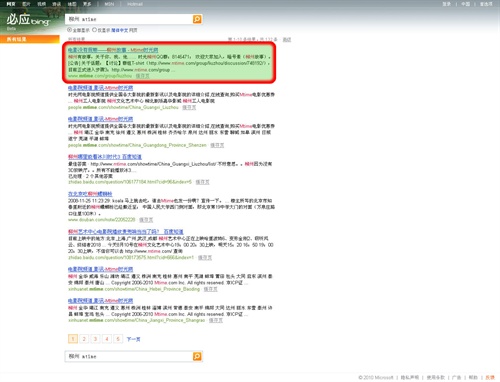Open the MSN link in top bar
The image size is (500, 382).
click(x=109, y=4)
